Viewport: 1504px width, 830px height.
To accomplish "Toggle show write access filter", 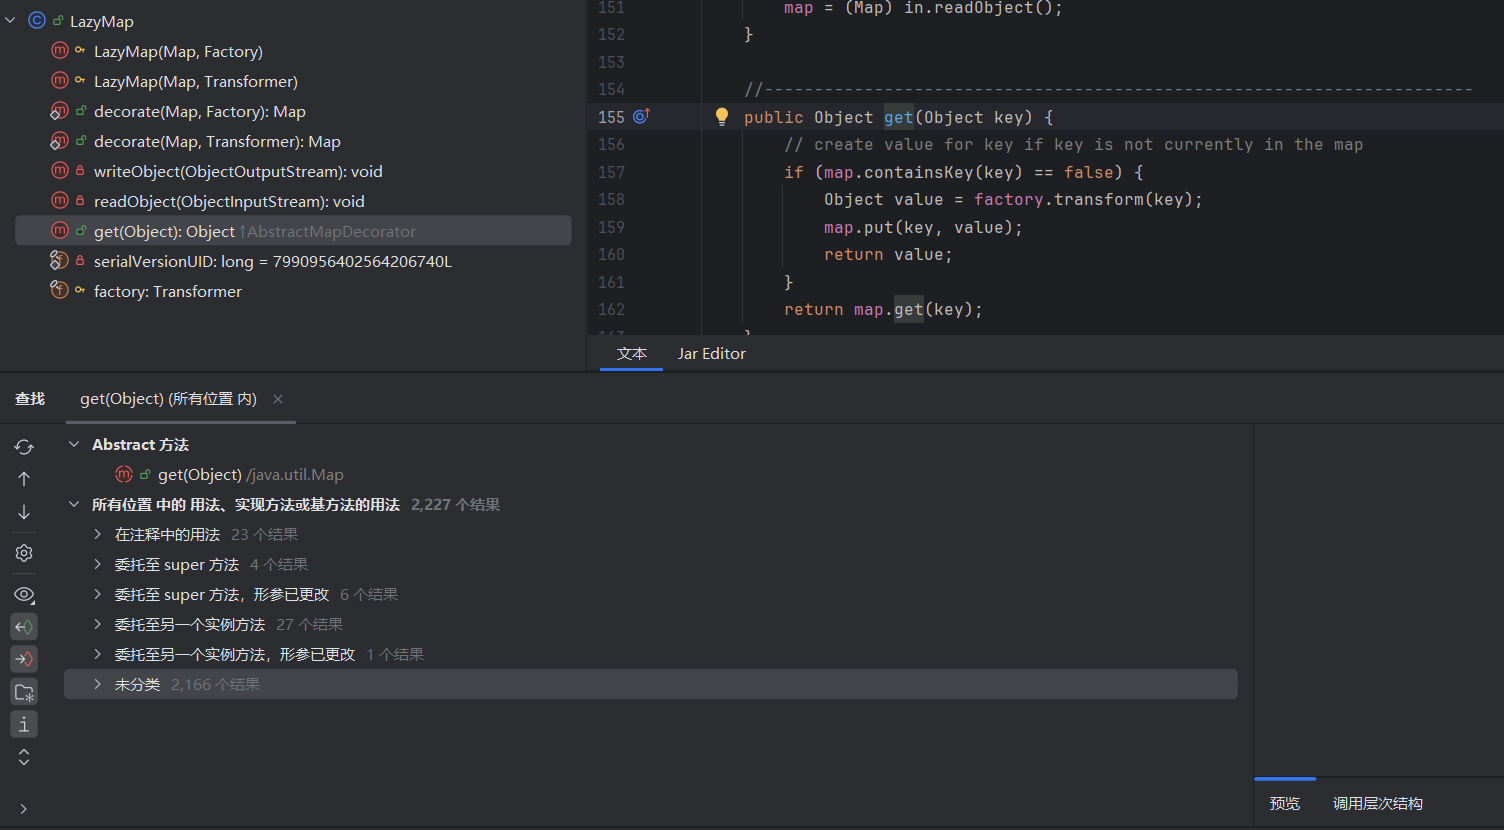I will (x=24, y=659).
